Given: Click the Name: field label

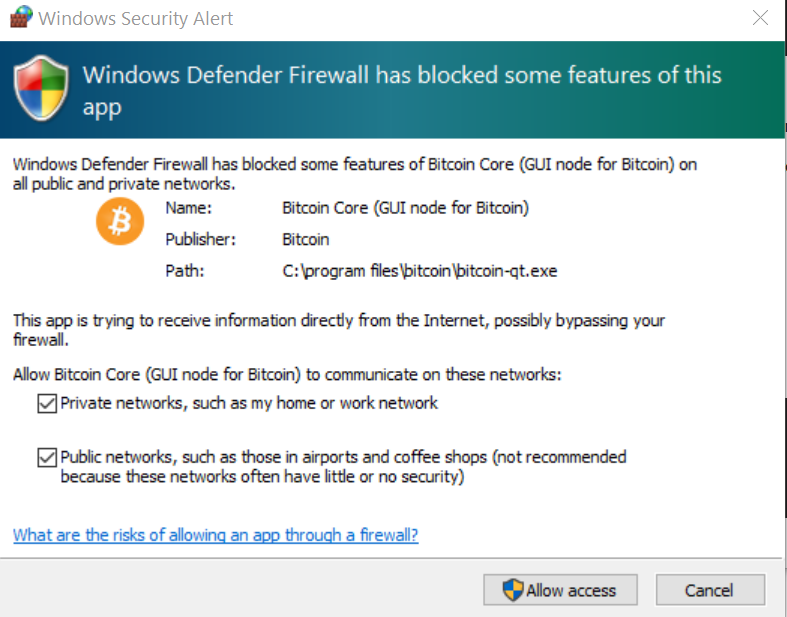Looking at the screenshot, I should click(189, 208).
